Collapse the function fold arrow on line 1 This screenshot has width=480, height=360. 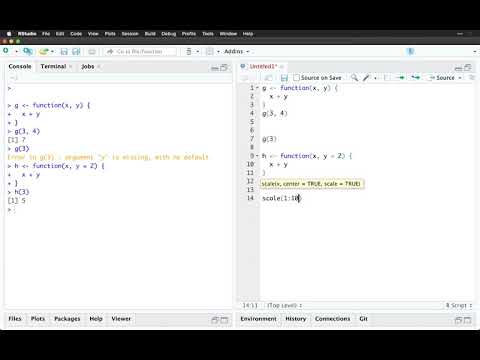[x=257, y=88]
